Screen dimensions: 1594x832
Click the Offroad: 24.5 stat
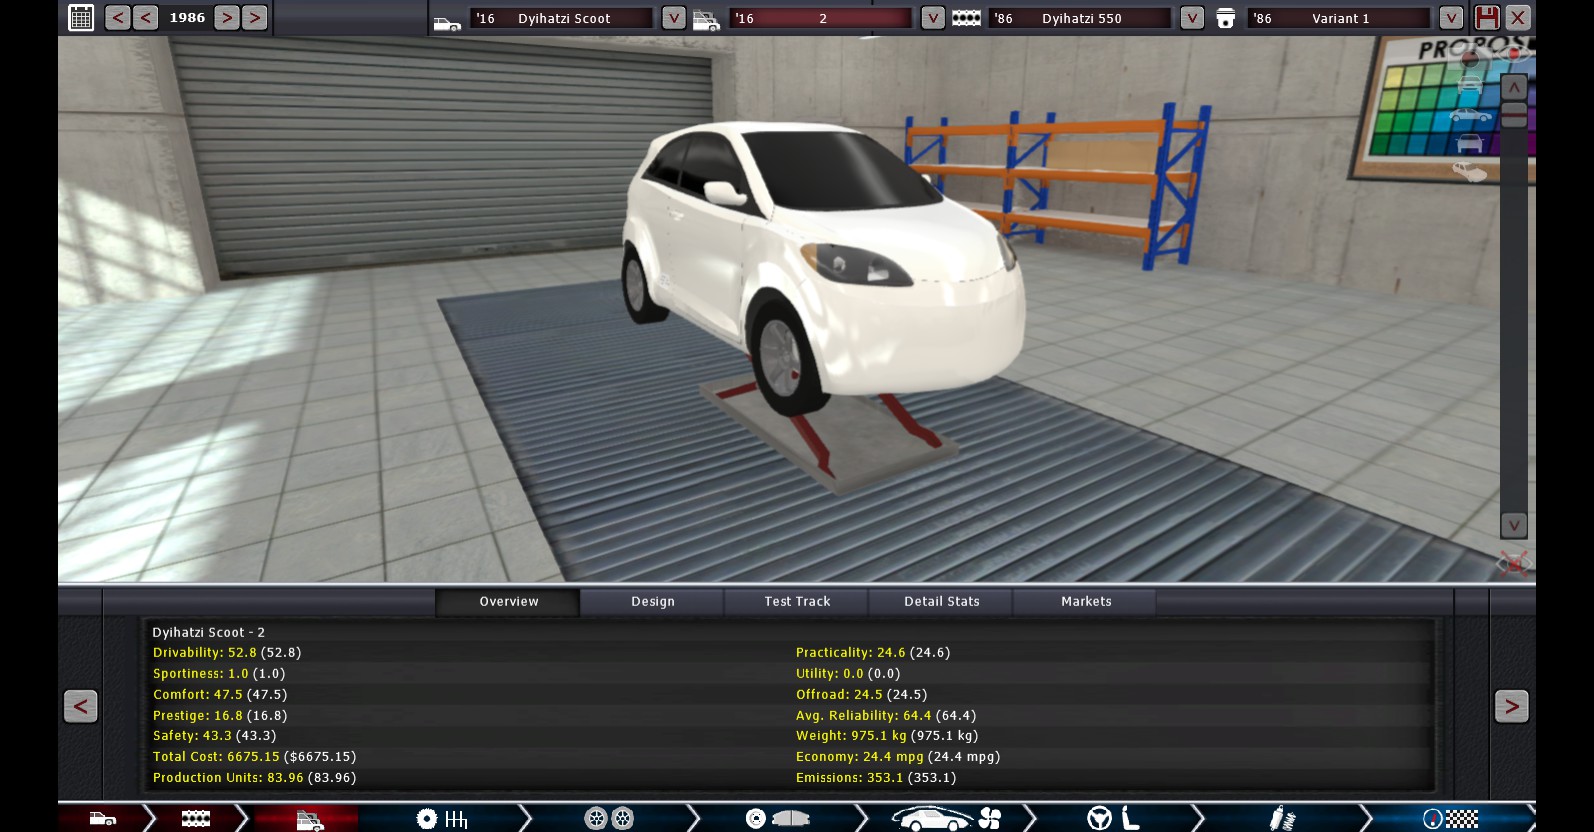pyautogui.click(x=861, y=694)
